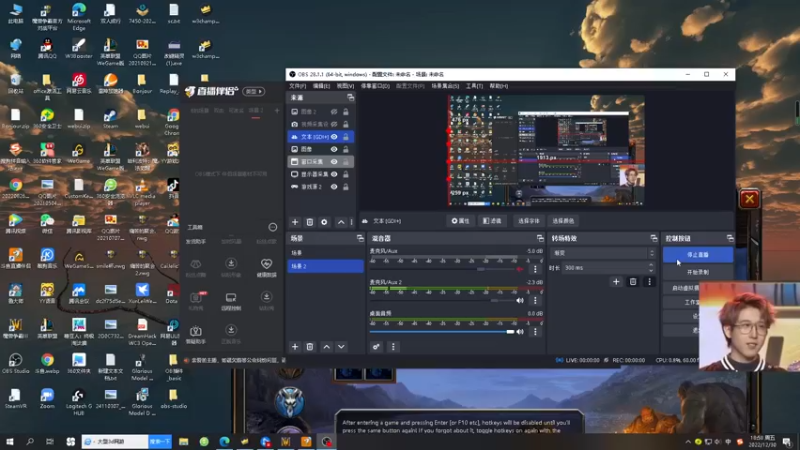The width and height of the screenshot is (800, 450).
Task: Click the red X overlay button
Action: tap(749, 199)
